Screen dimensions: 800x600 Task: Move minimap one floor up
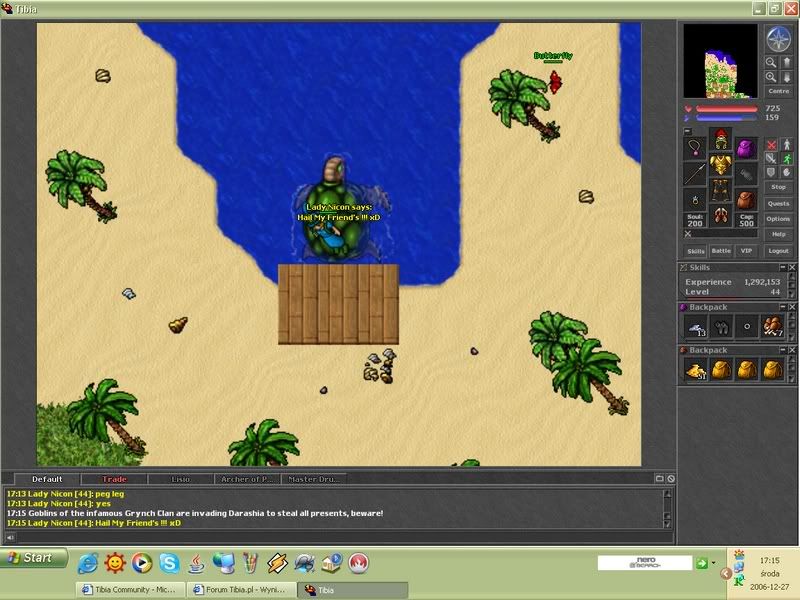tap(786, 63)
